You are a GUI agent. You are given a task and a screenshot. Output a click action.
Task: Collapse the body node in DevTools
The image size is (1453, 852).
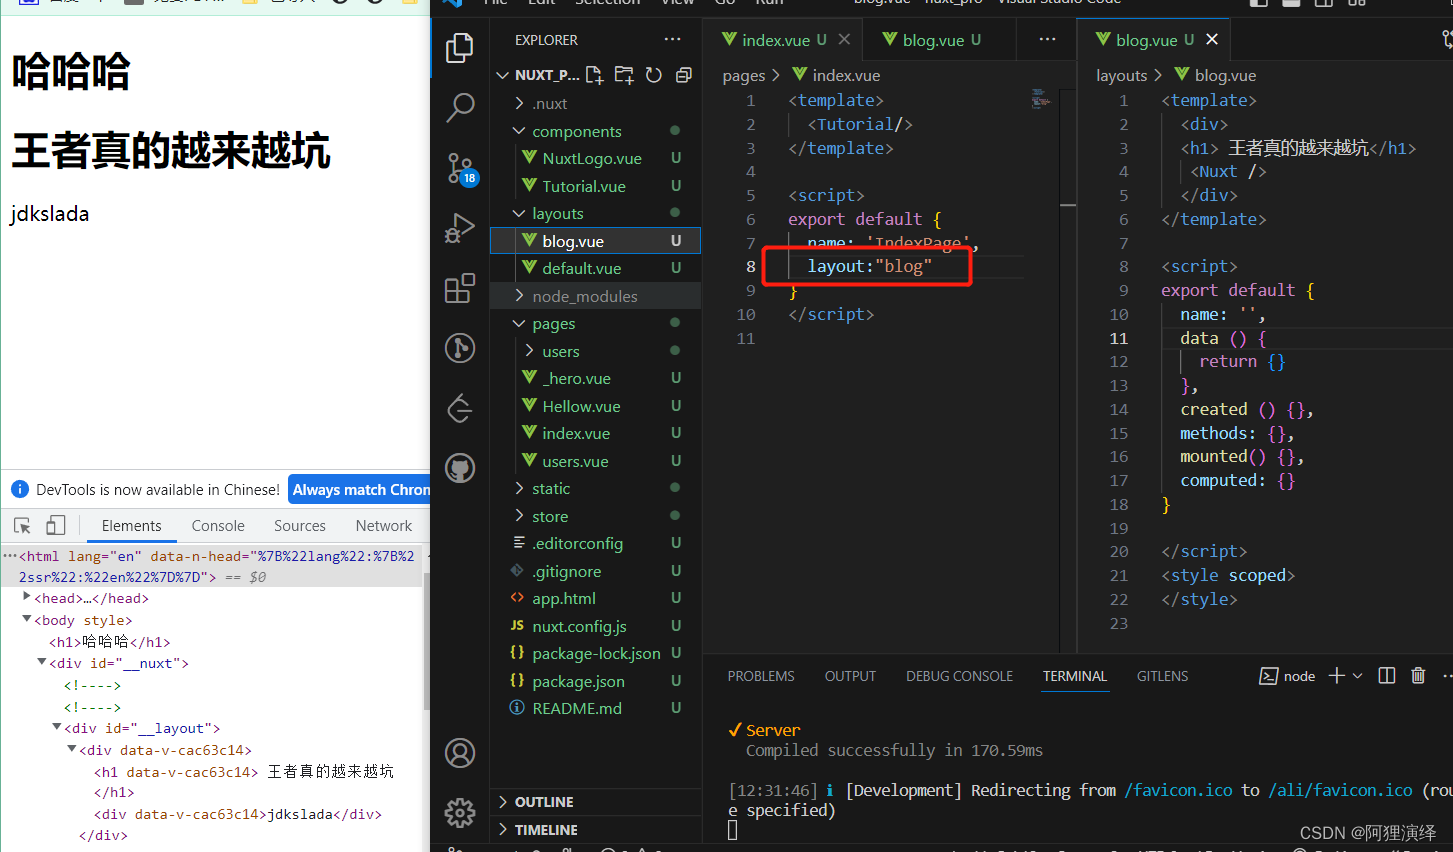[27, 620]
